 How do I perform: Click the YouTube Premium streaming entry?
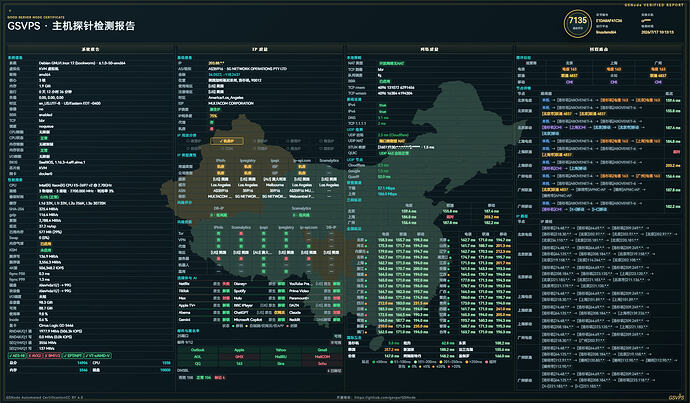(x=314, y=284)
